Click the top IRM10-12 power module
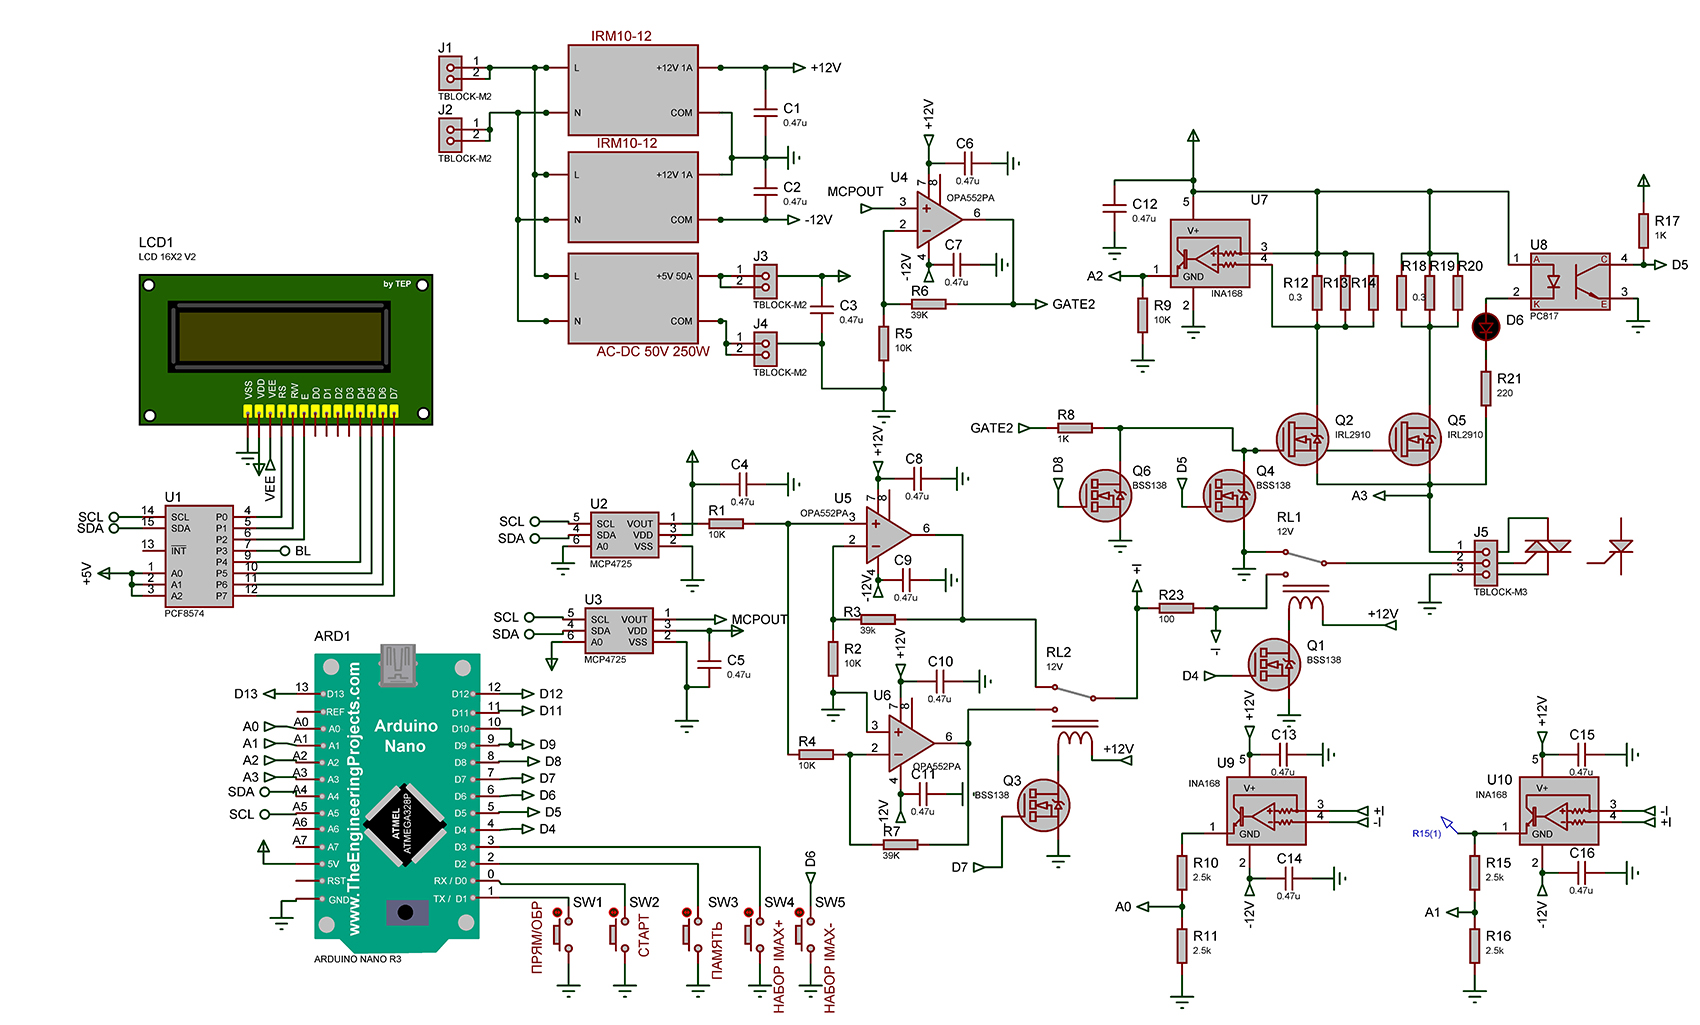 [x=633, y=90]
